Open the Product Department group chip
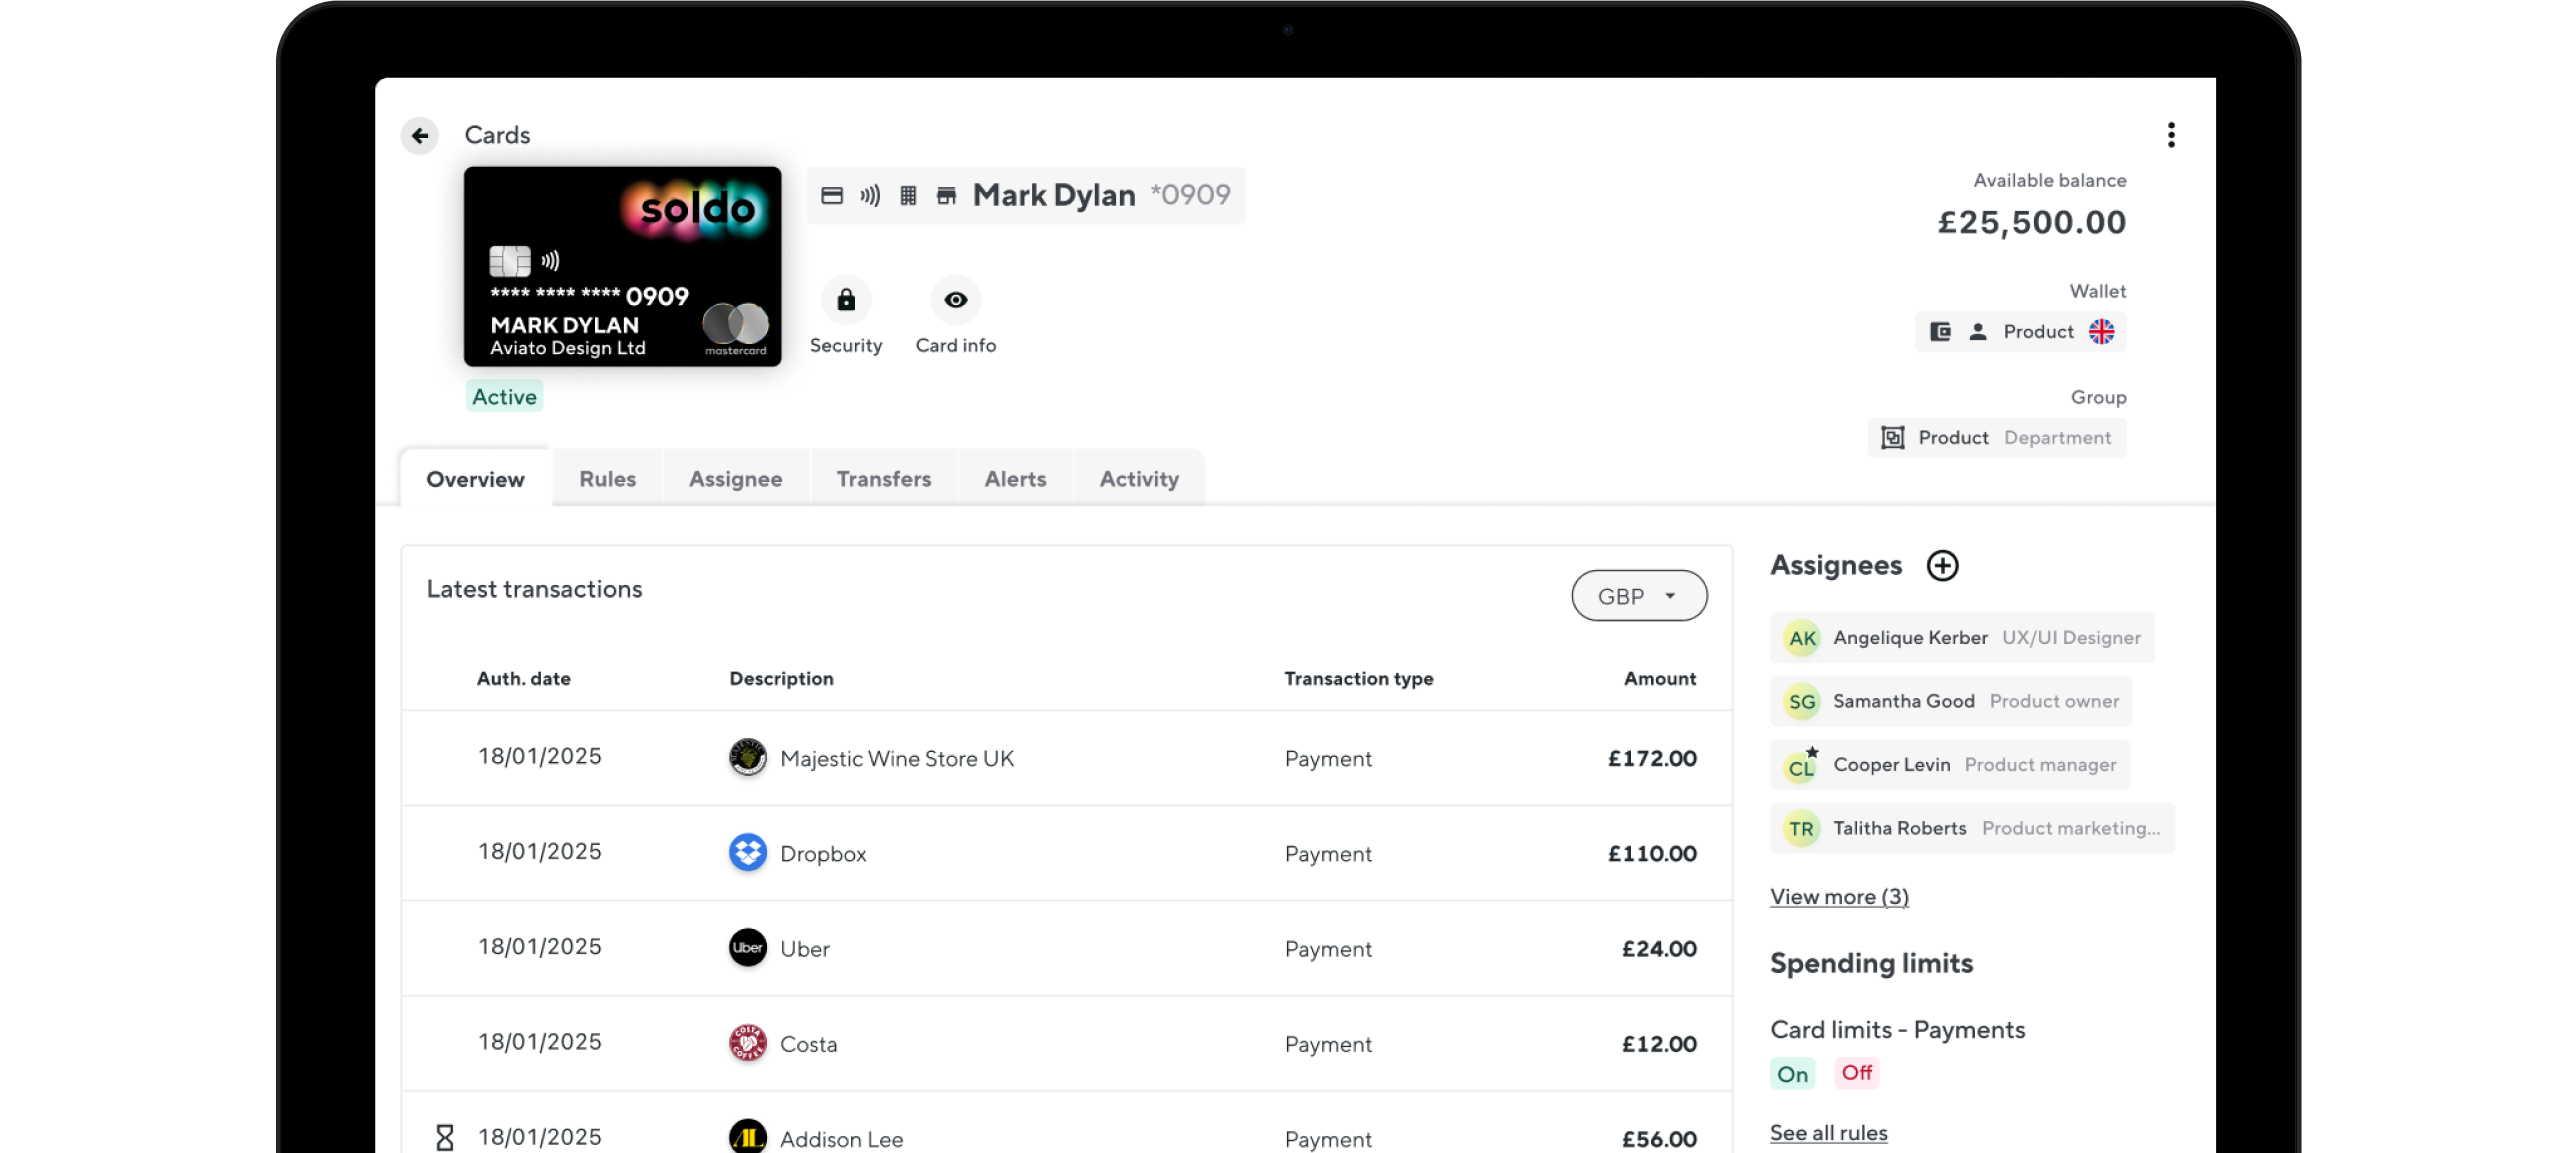The image size is (2560, 1153). tap(1997, 438)
